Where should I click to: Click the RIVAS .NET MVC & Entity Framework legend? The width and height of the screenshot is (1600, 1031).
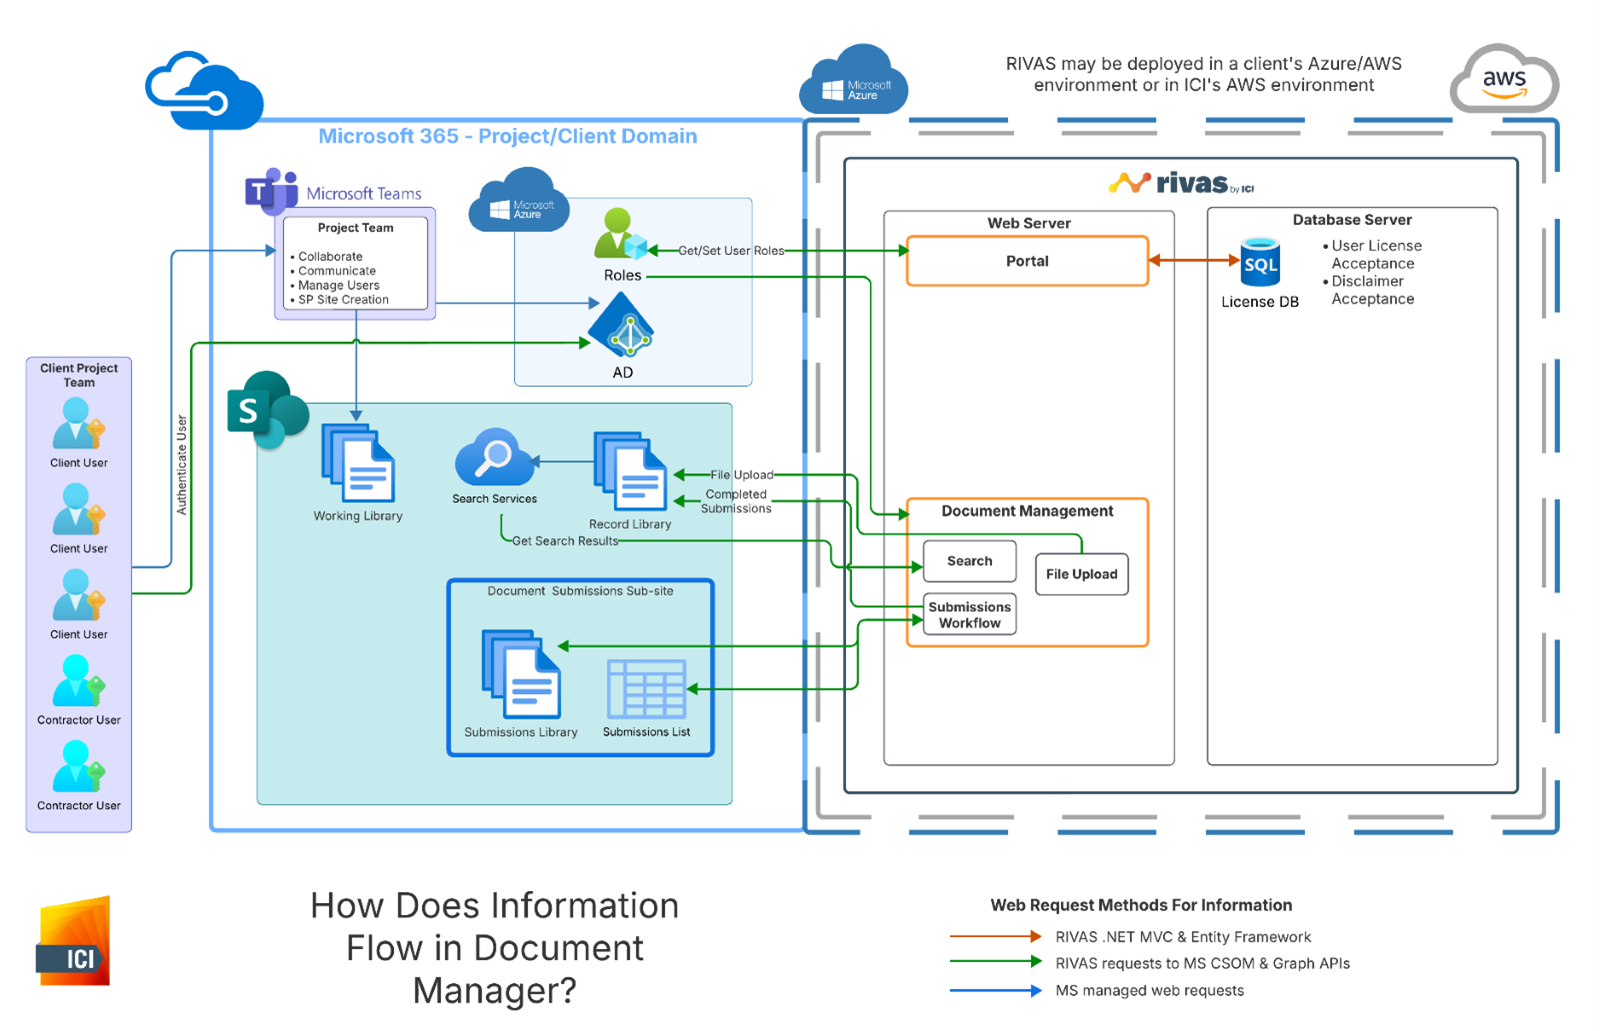(1183, 937)
